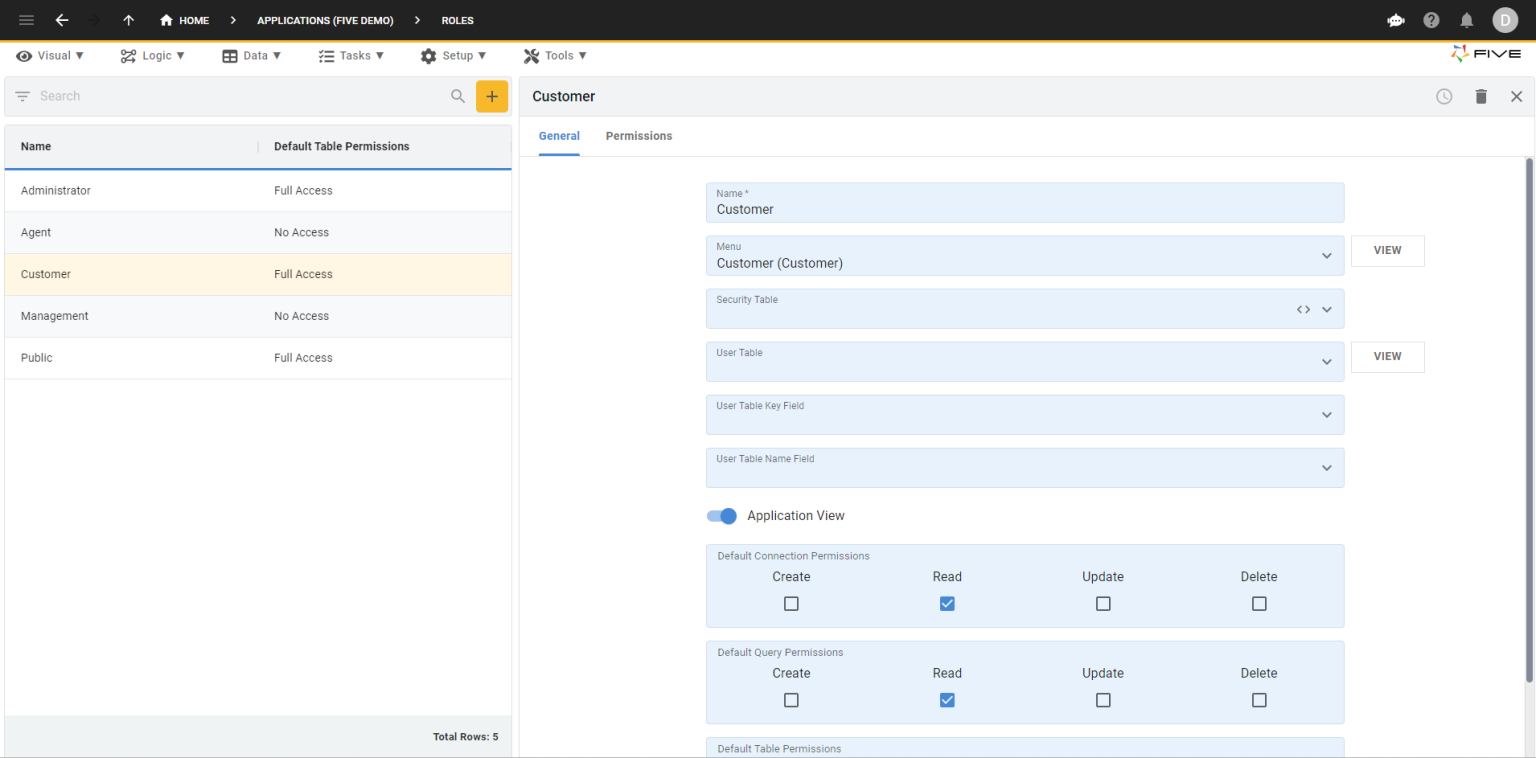Screen dimensions: 1536x758
Task: Uncheck Read under Default Query Permissions
Action: (947, 700)
